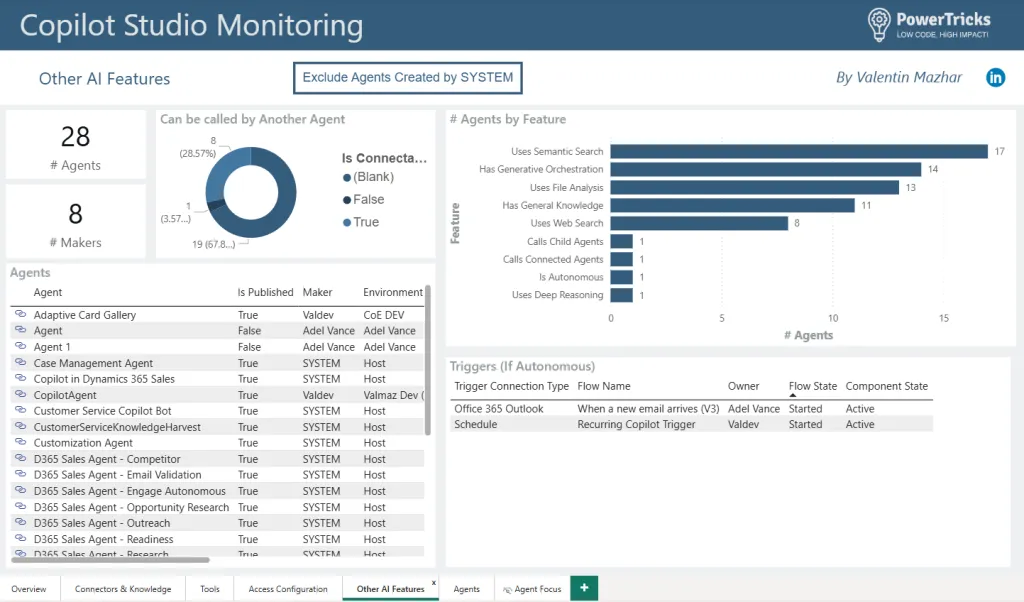Screen dimensions: 1024x602
Task: Open link icon for CustomerServiceKnowledgeHarvest
Action: click(x=20, y=426)
